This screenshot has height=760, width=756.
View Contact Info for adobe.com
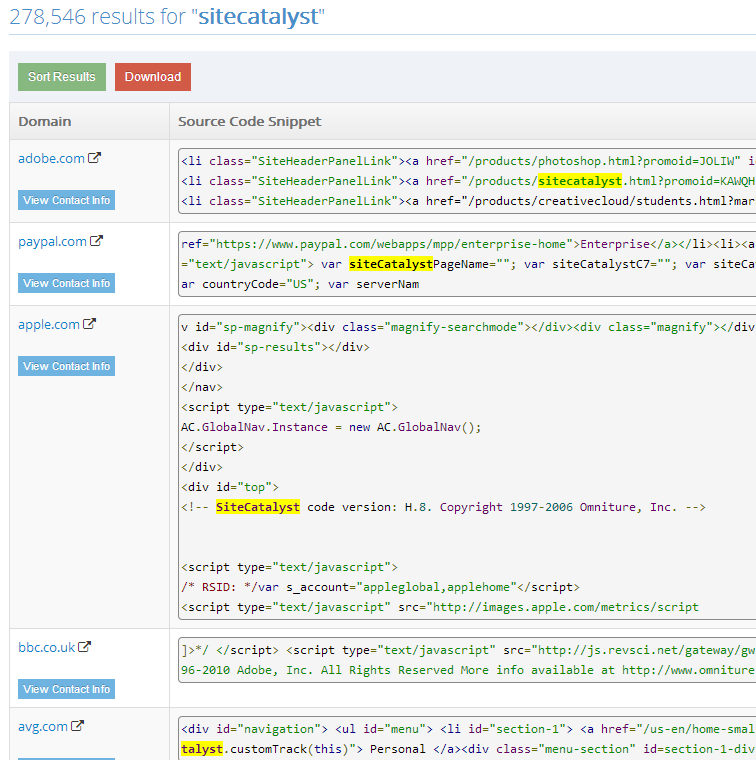66,200
